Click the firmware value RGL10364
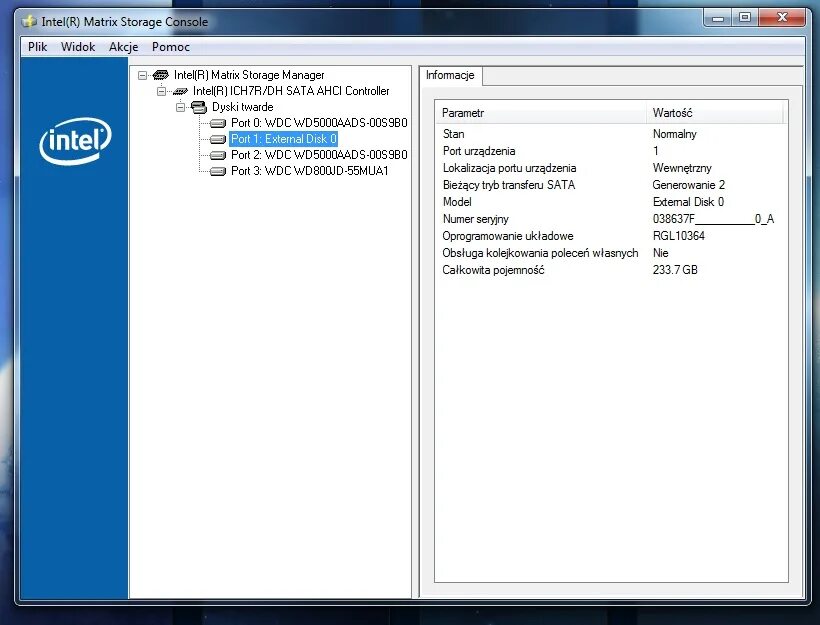 (679, 236)
